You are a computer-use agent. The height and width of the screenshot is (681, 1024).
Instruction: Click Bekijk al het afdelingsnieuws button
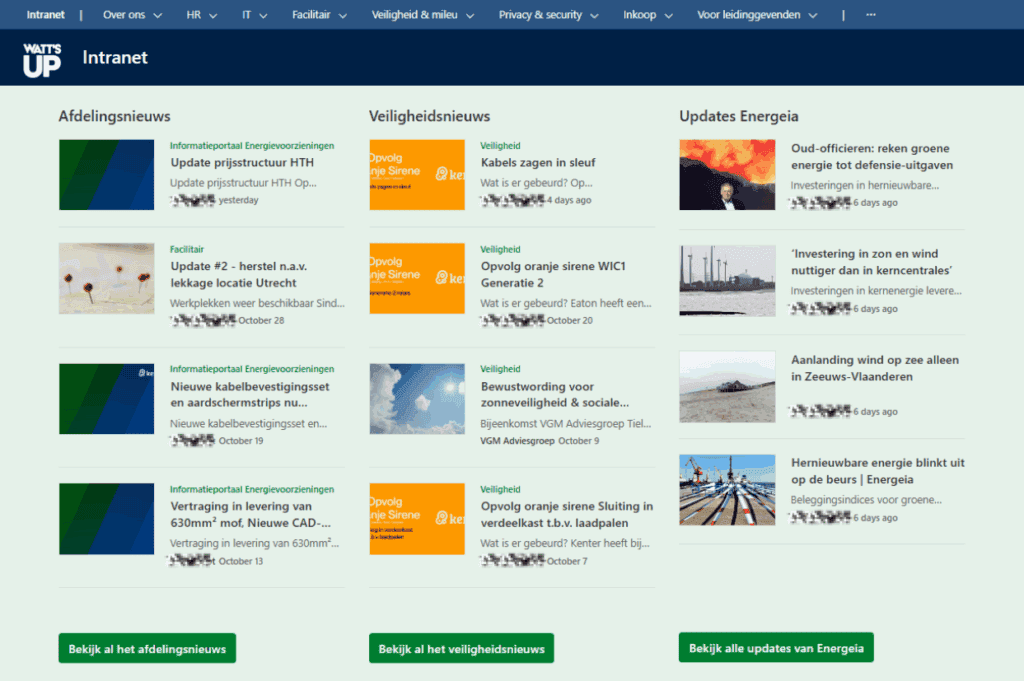(147, 648)
